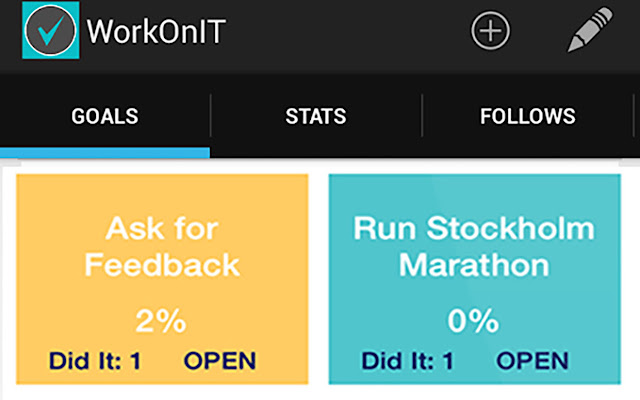Click divider between STATS and FOLLOWS tabs
The image size is (640, 400).
point(422,116)
